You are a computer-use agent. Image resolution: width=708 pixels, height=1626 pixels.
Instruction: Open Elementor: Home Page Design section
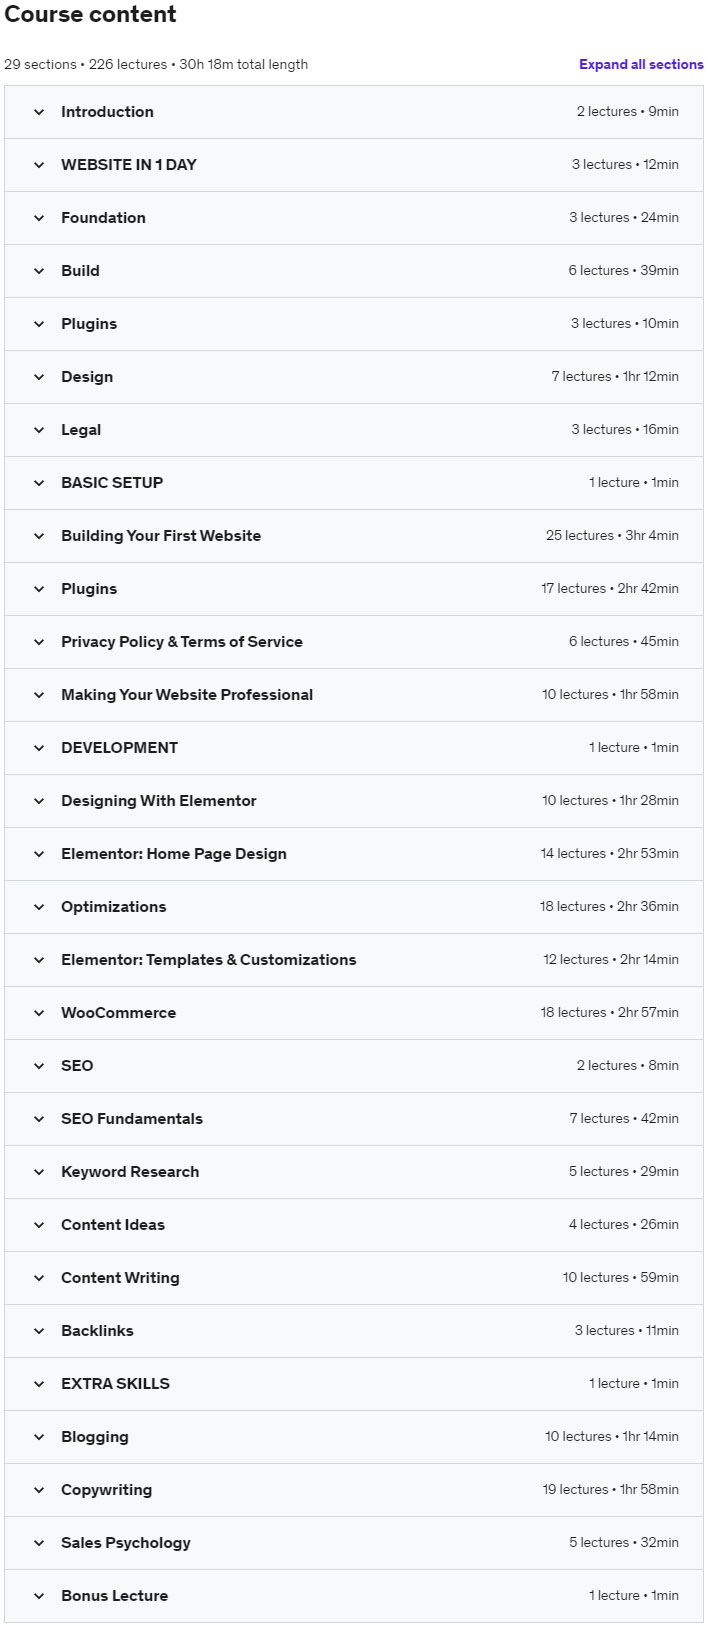pyautogui.click(x=173, y=854)
